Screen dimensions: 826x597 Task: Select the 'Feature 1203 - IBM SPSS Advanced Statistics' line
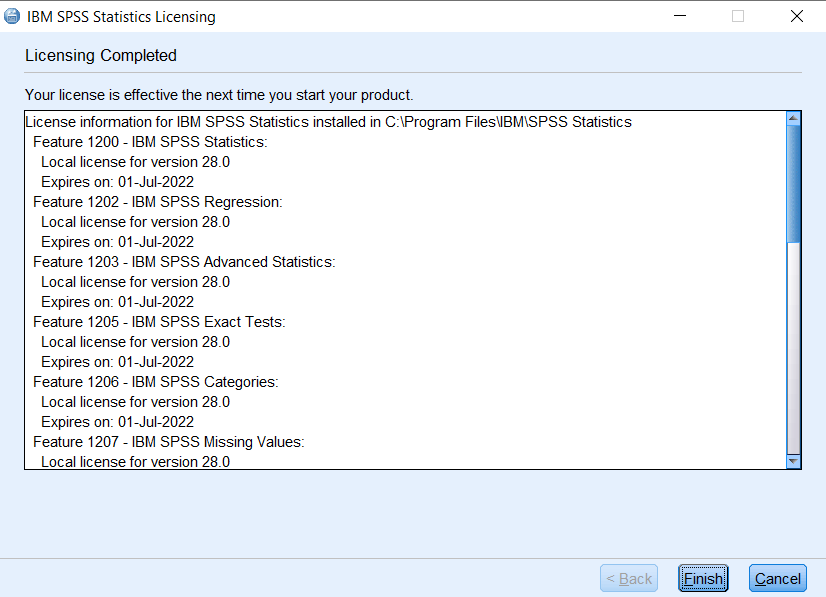184,262
